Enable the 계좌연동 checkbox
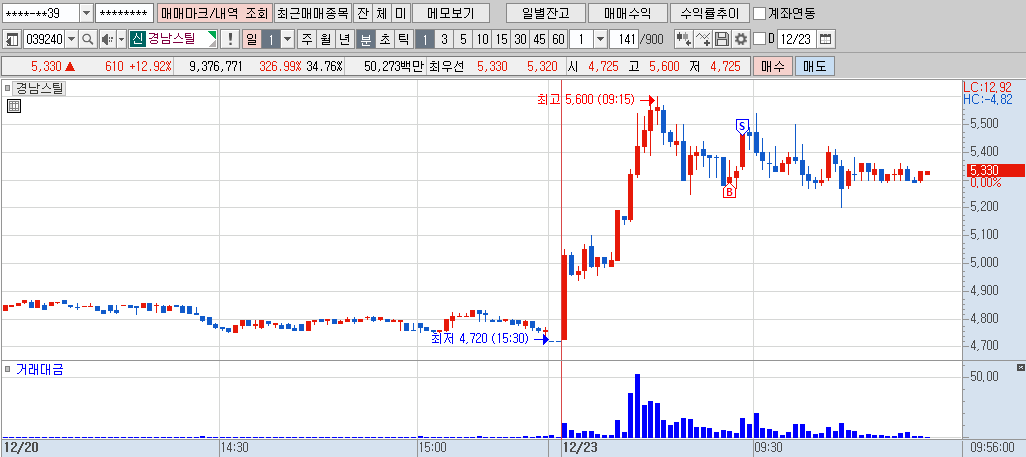1026x457 pixels. [760, 13]
